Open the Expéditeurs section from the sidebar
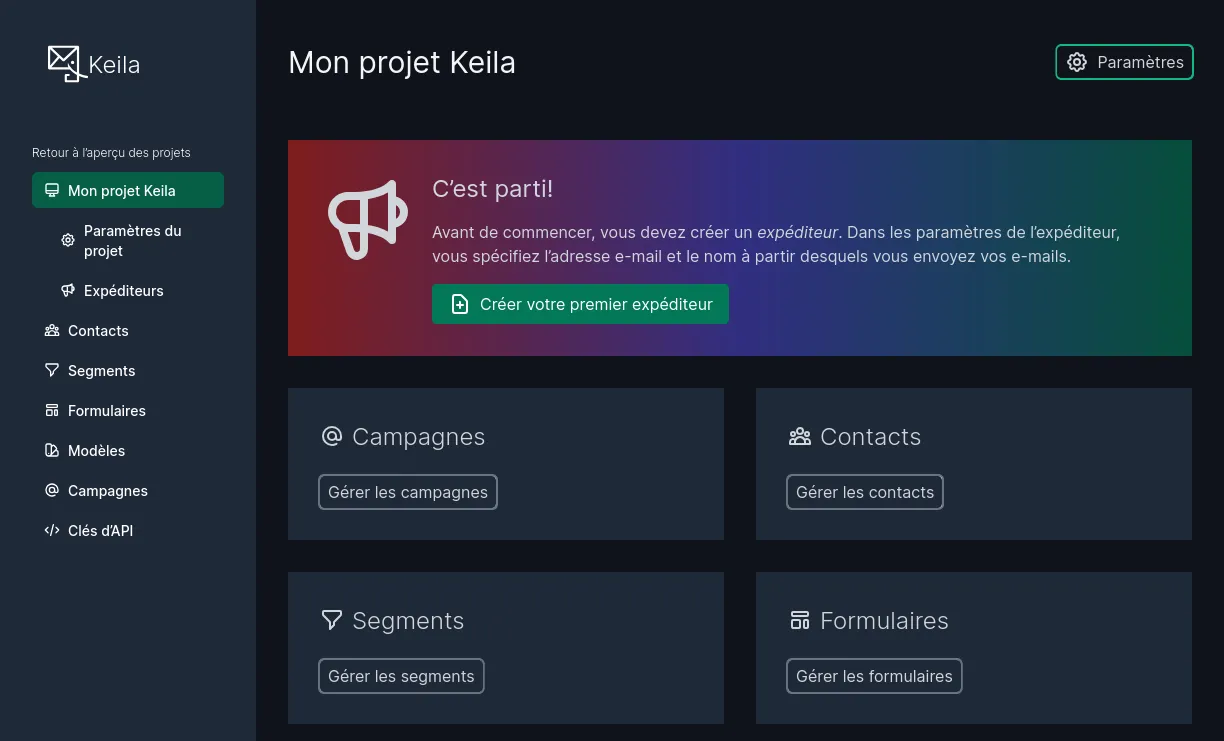Viewport: 1224px width, 741px height. click(124, 290)
